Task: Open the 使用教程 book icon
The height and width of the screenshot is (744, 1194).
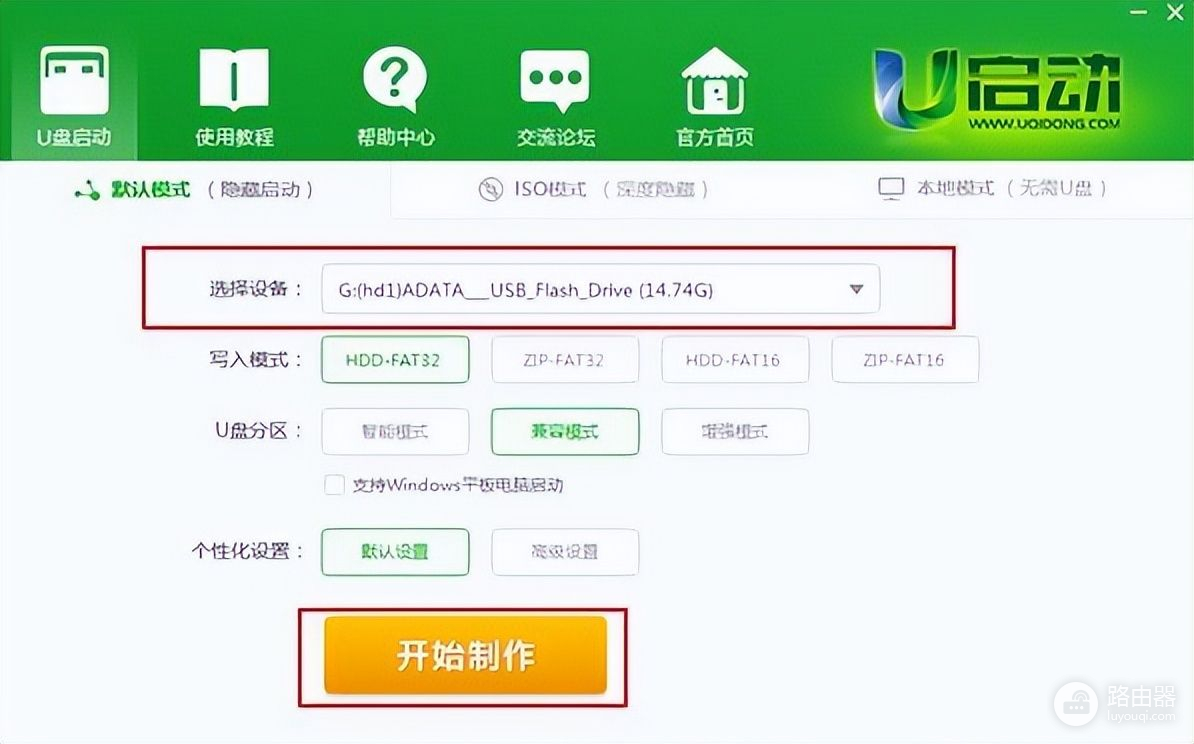Action: pyautogui.click(x=234, y=79)
